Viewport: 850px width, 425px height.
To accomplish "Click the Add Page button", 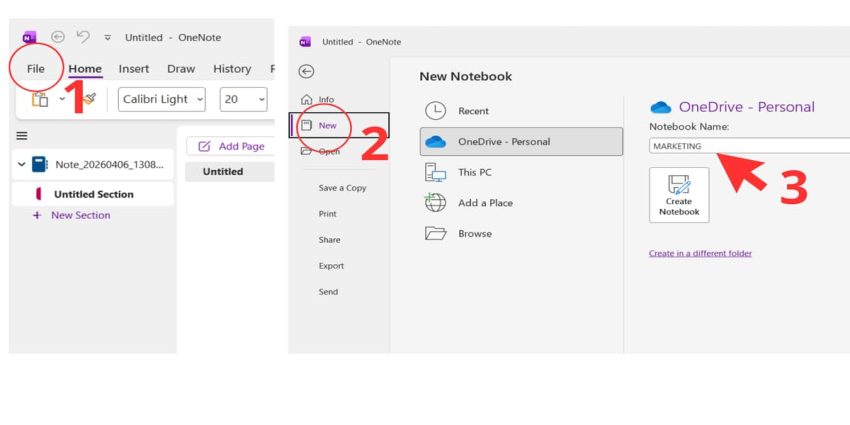I will [231, 146].
